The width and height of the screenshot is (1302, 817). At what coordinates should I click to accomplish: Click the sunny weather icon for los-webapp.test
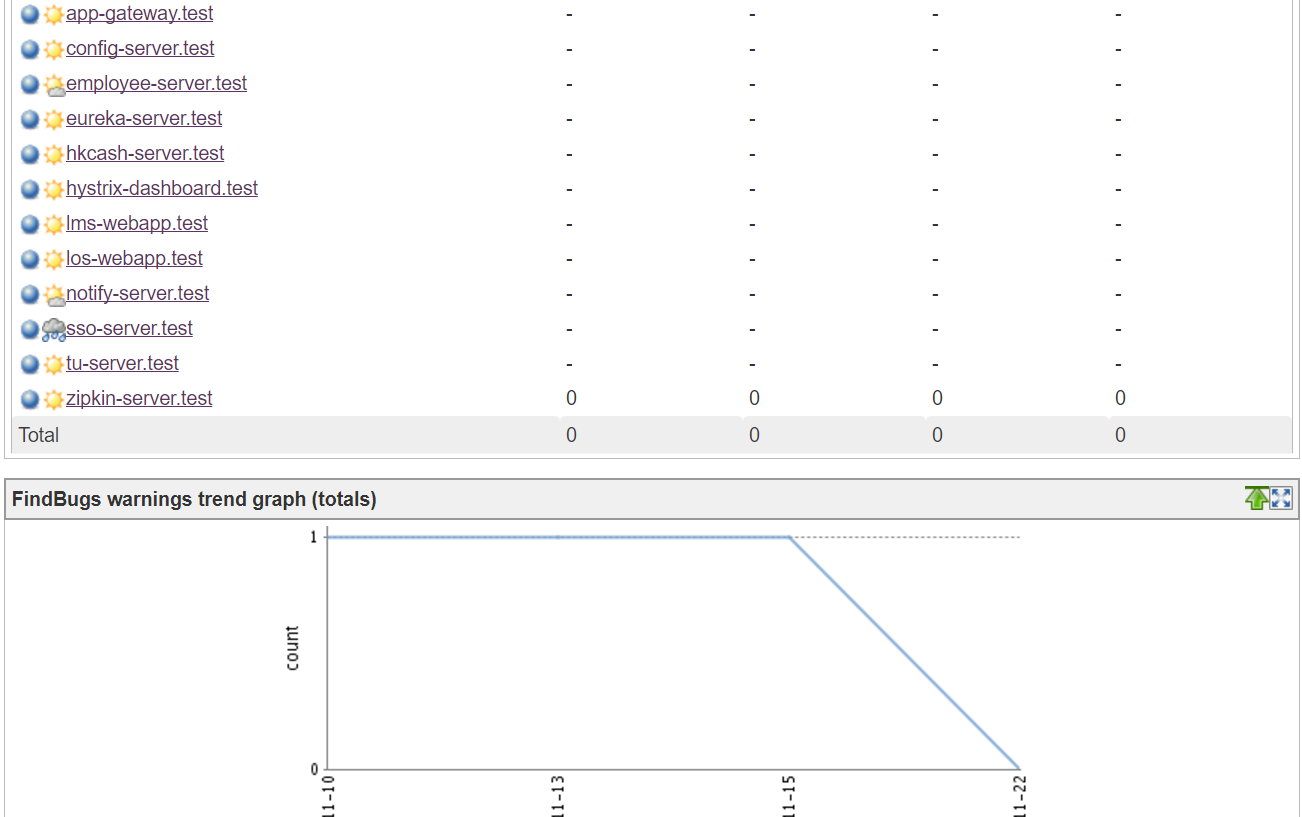tap(54, 260)
